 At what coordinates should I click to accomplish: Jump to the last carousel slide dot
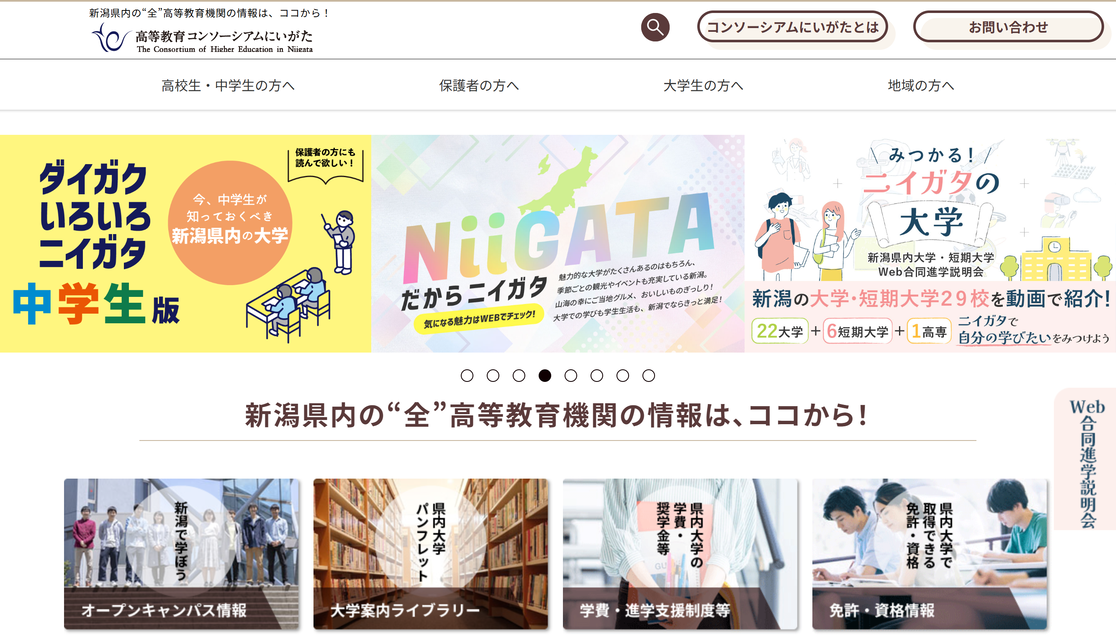click(x=648, y=376)
